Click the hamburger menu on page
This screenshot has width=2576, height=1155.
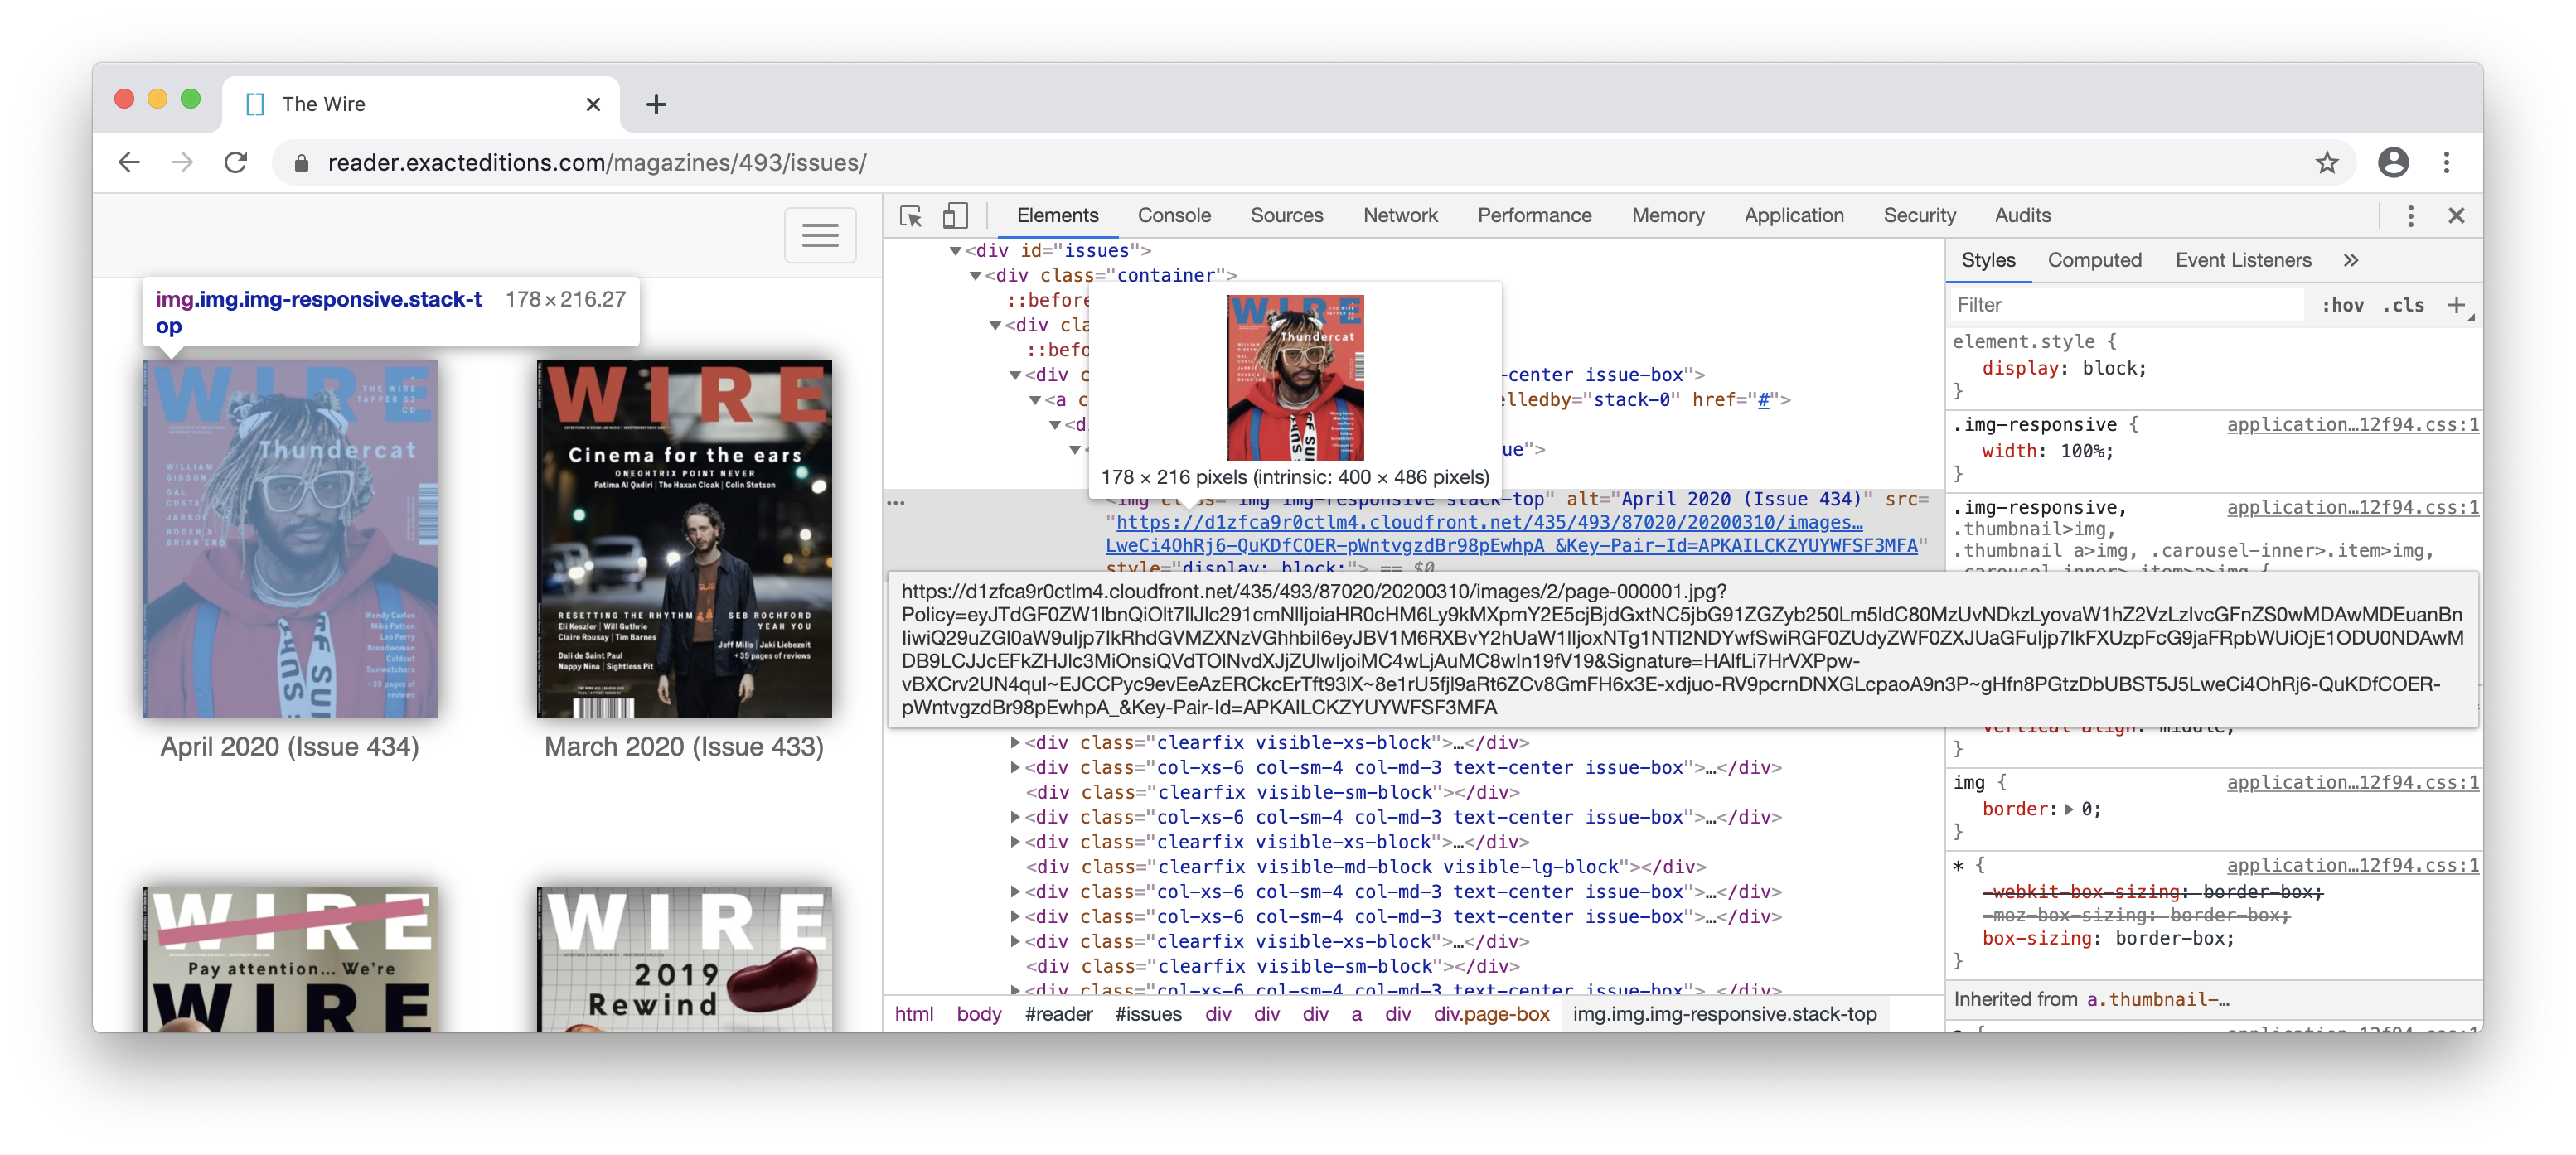[x=820, y=235]
